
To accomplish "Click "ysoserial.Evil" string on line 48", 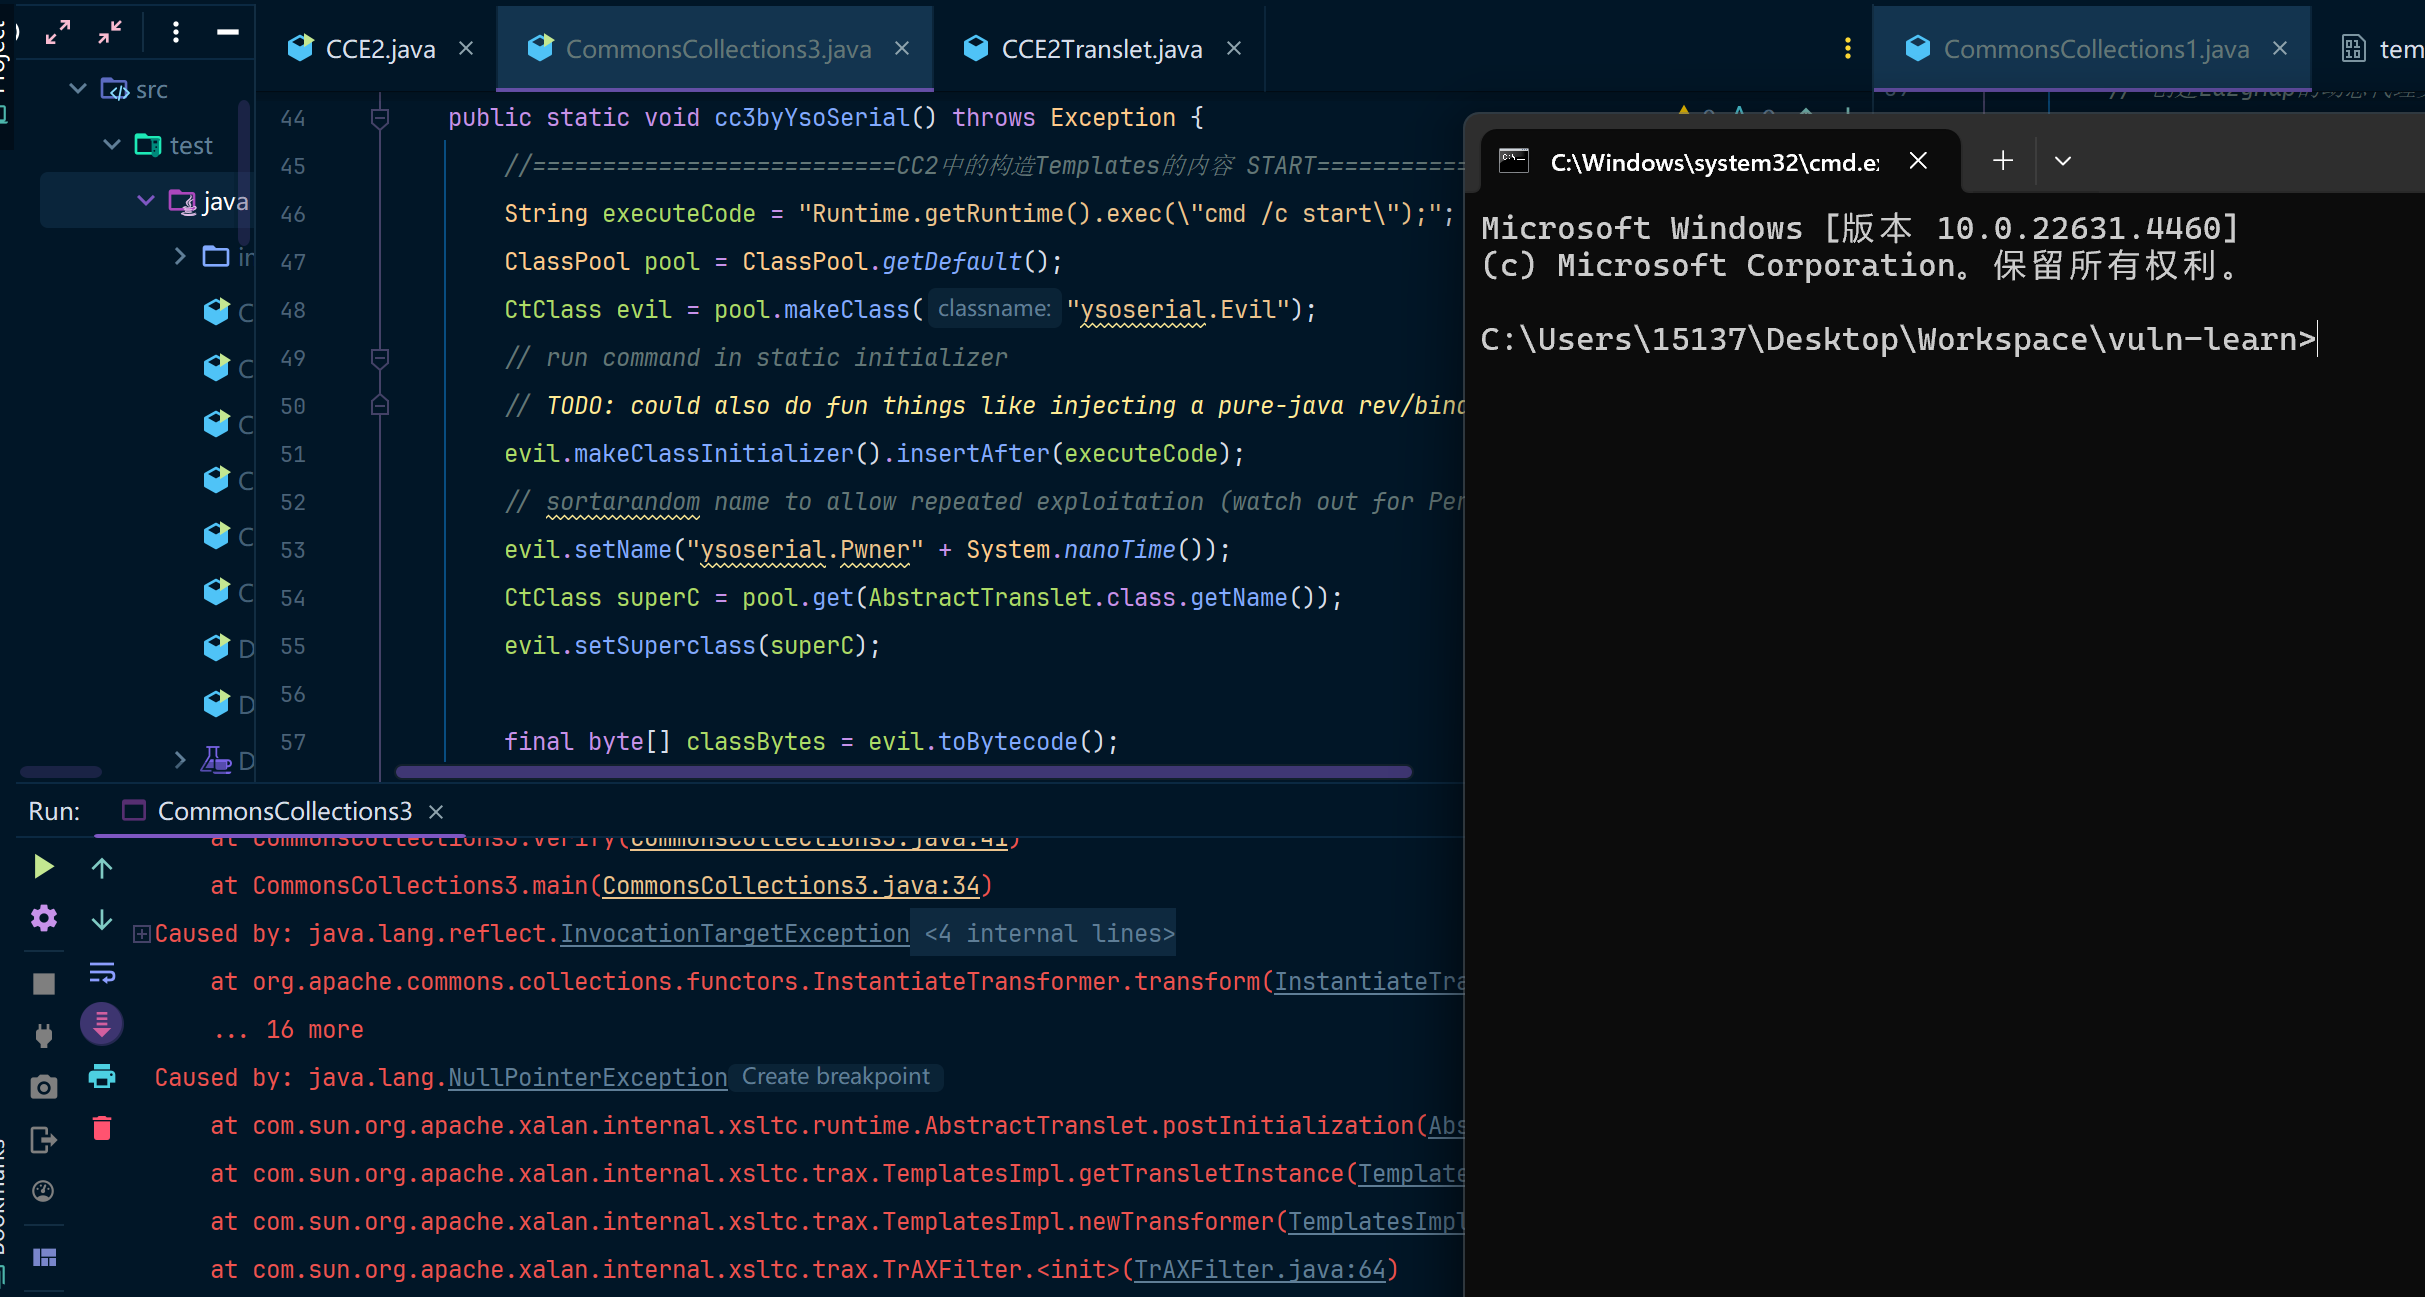I will 1179,310.
